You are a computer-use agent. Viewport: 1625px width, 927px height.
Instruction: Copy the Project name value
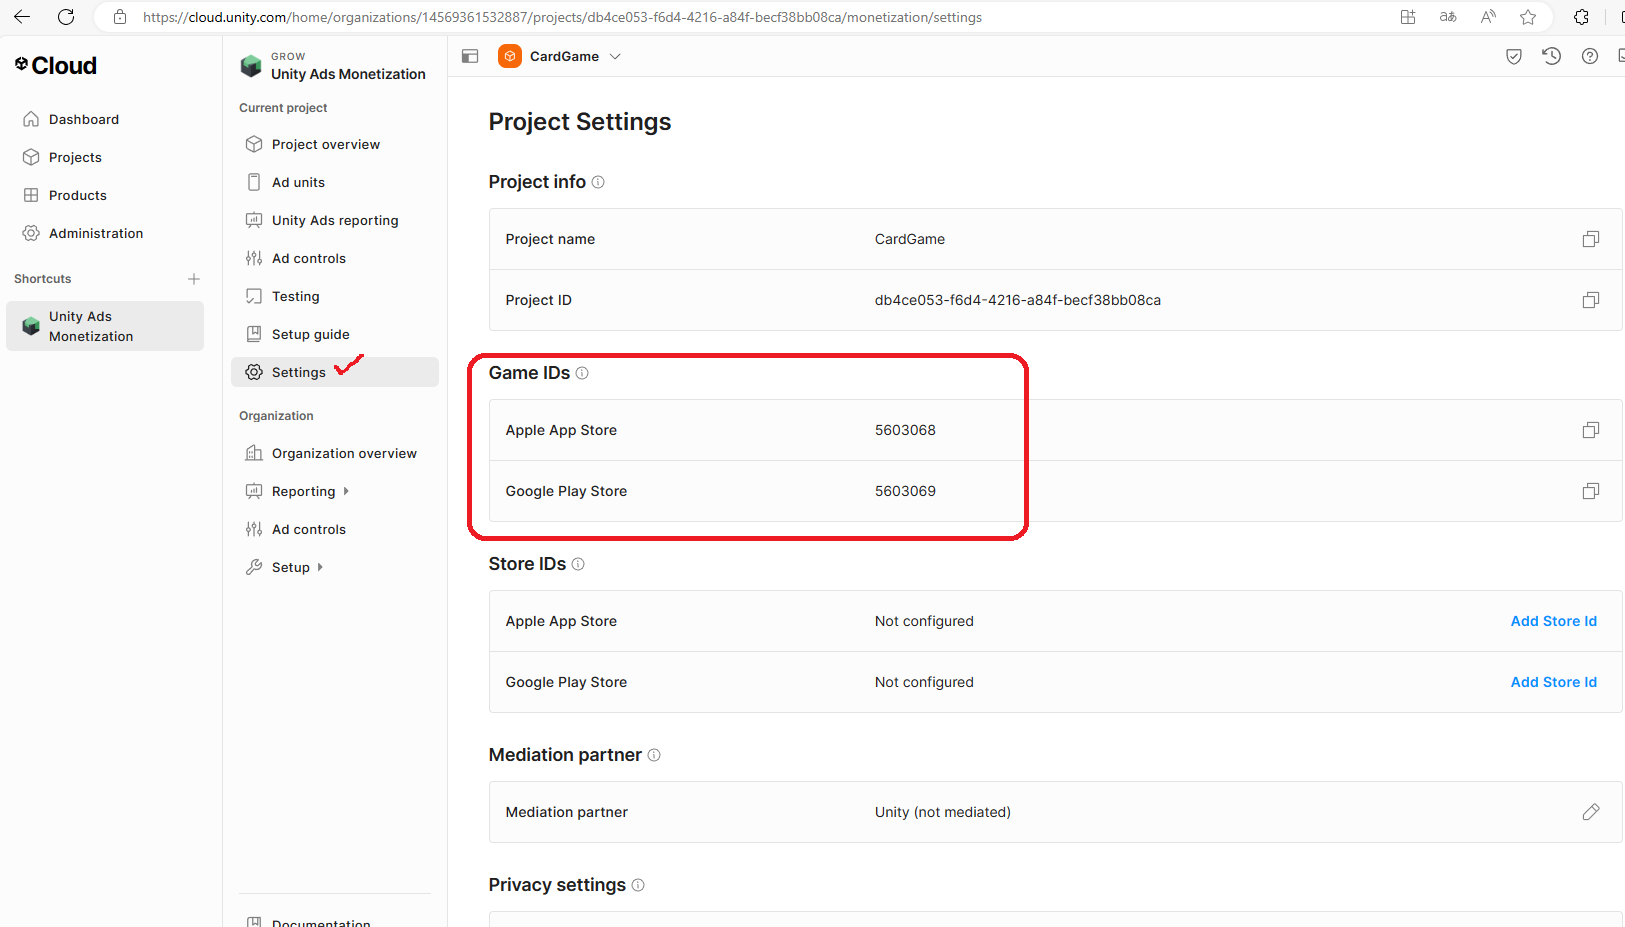pos(1591,239)
